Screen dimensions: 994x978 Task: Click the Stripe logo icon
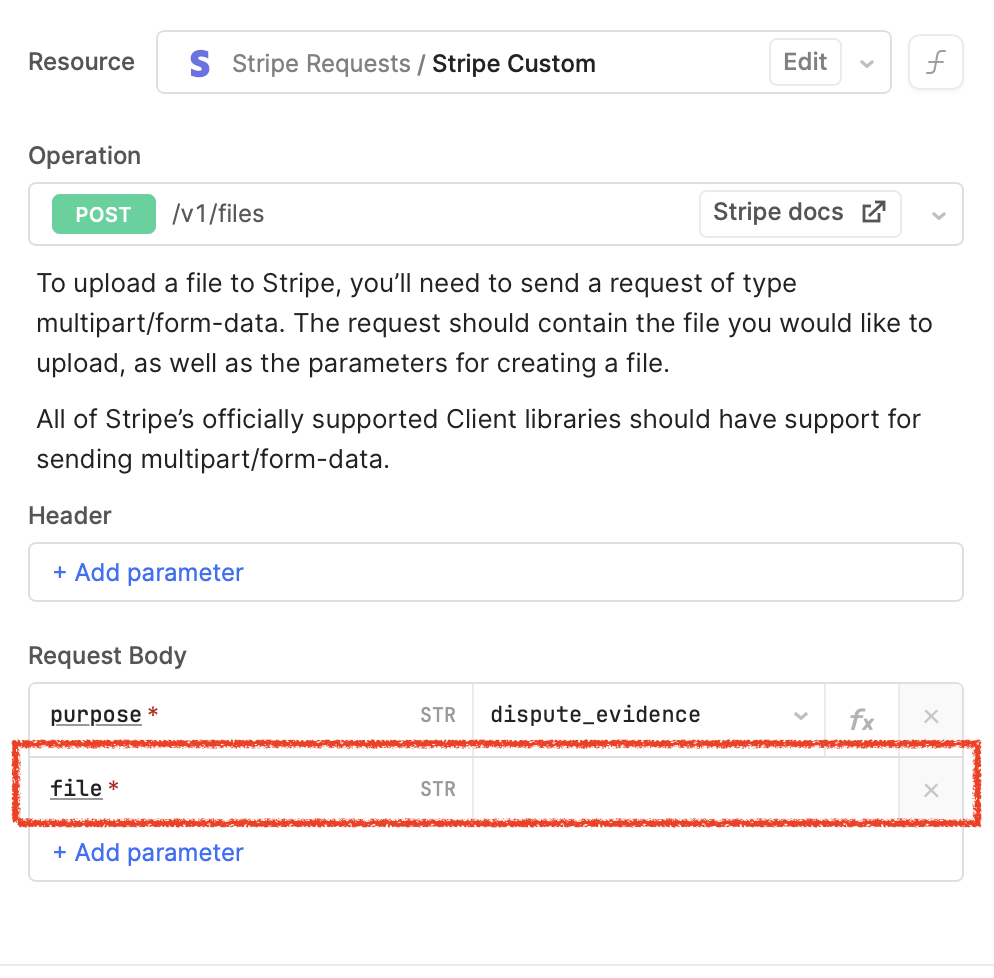tap(198, 62)
